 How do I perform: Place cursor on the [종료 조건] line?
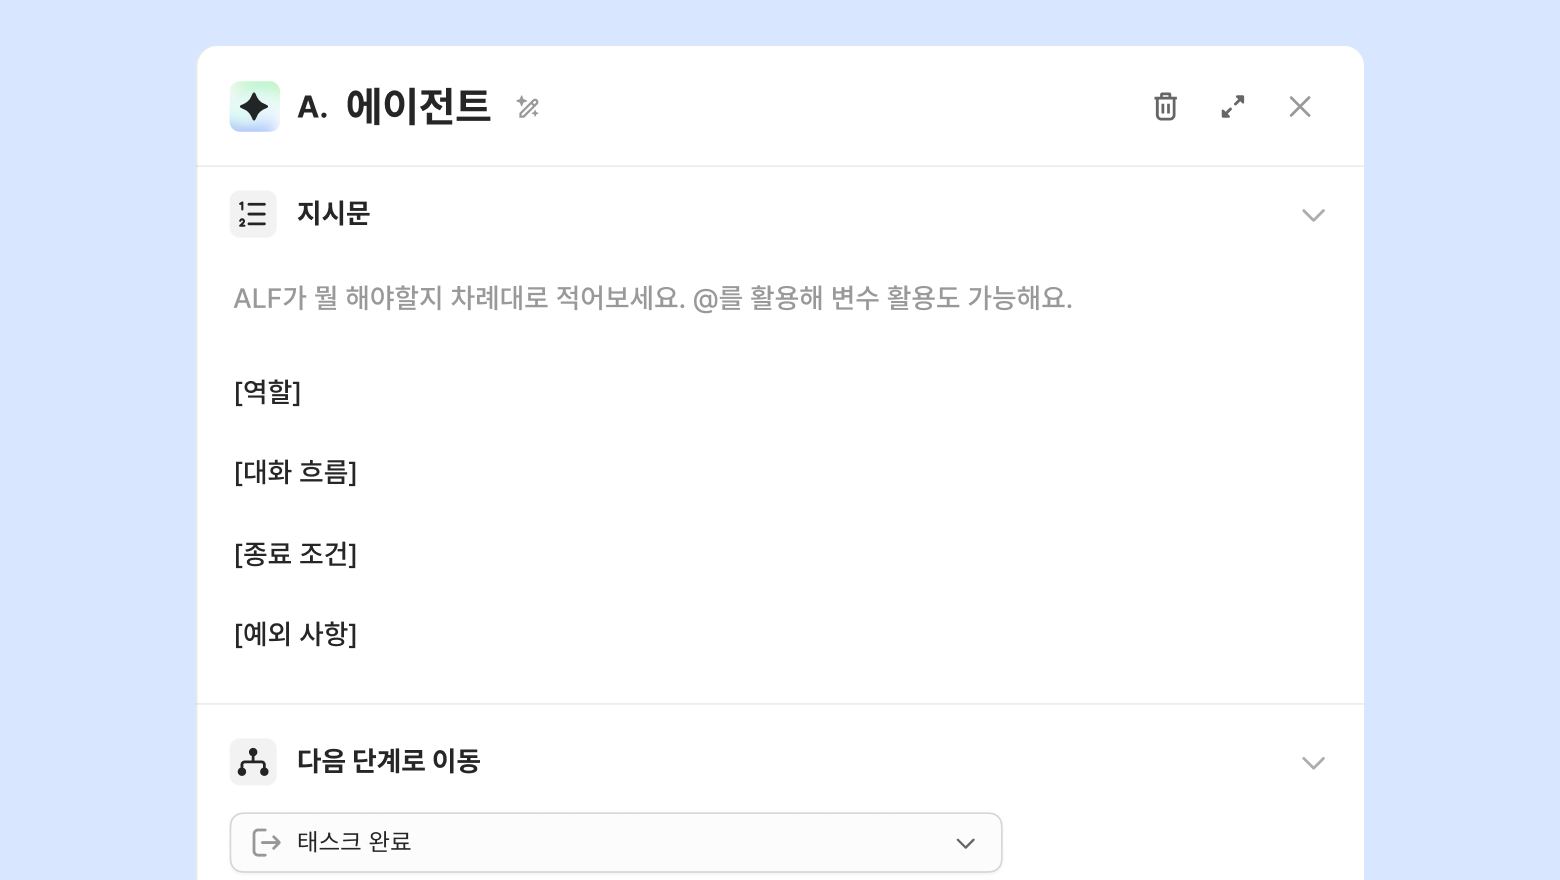point(295,553)
